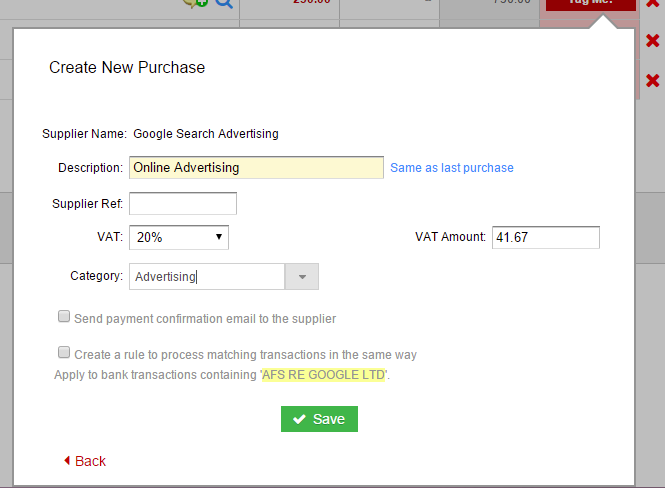Click the 'Same as last purchase' link
This screenshot has height=488, width=665.
451,168
